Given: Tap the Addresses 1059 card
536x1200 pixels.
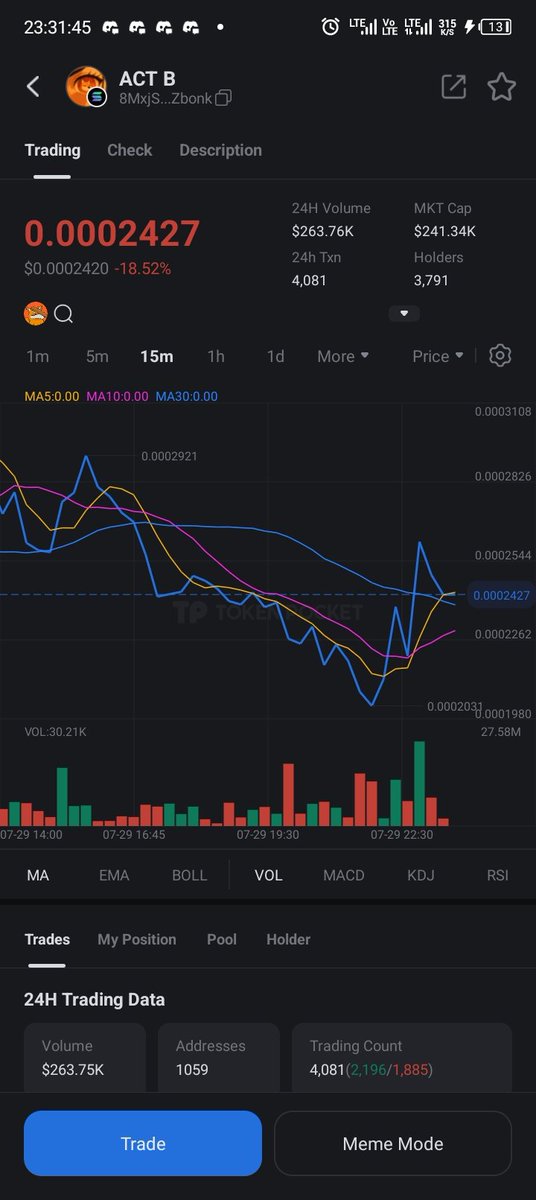Looking at the screenshot, I should [219, 1058].
